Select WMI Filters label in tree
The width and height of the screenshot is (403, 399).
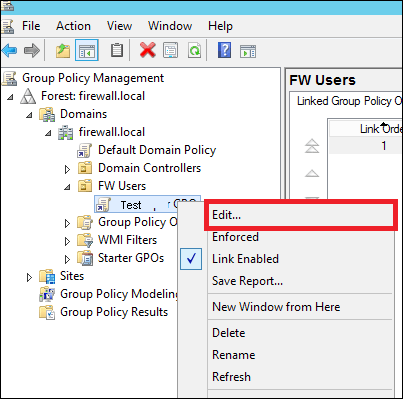127,240
